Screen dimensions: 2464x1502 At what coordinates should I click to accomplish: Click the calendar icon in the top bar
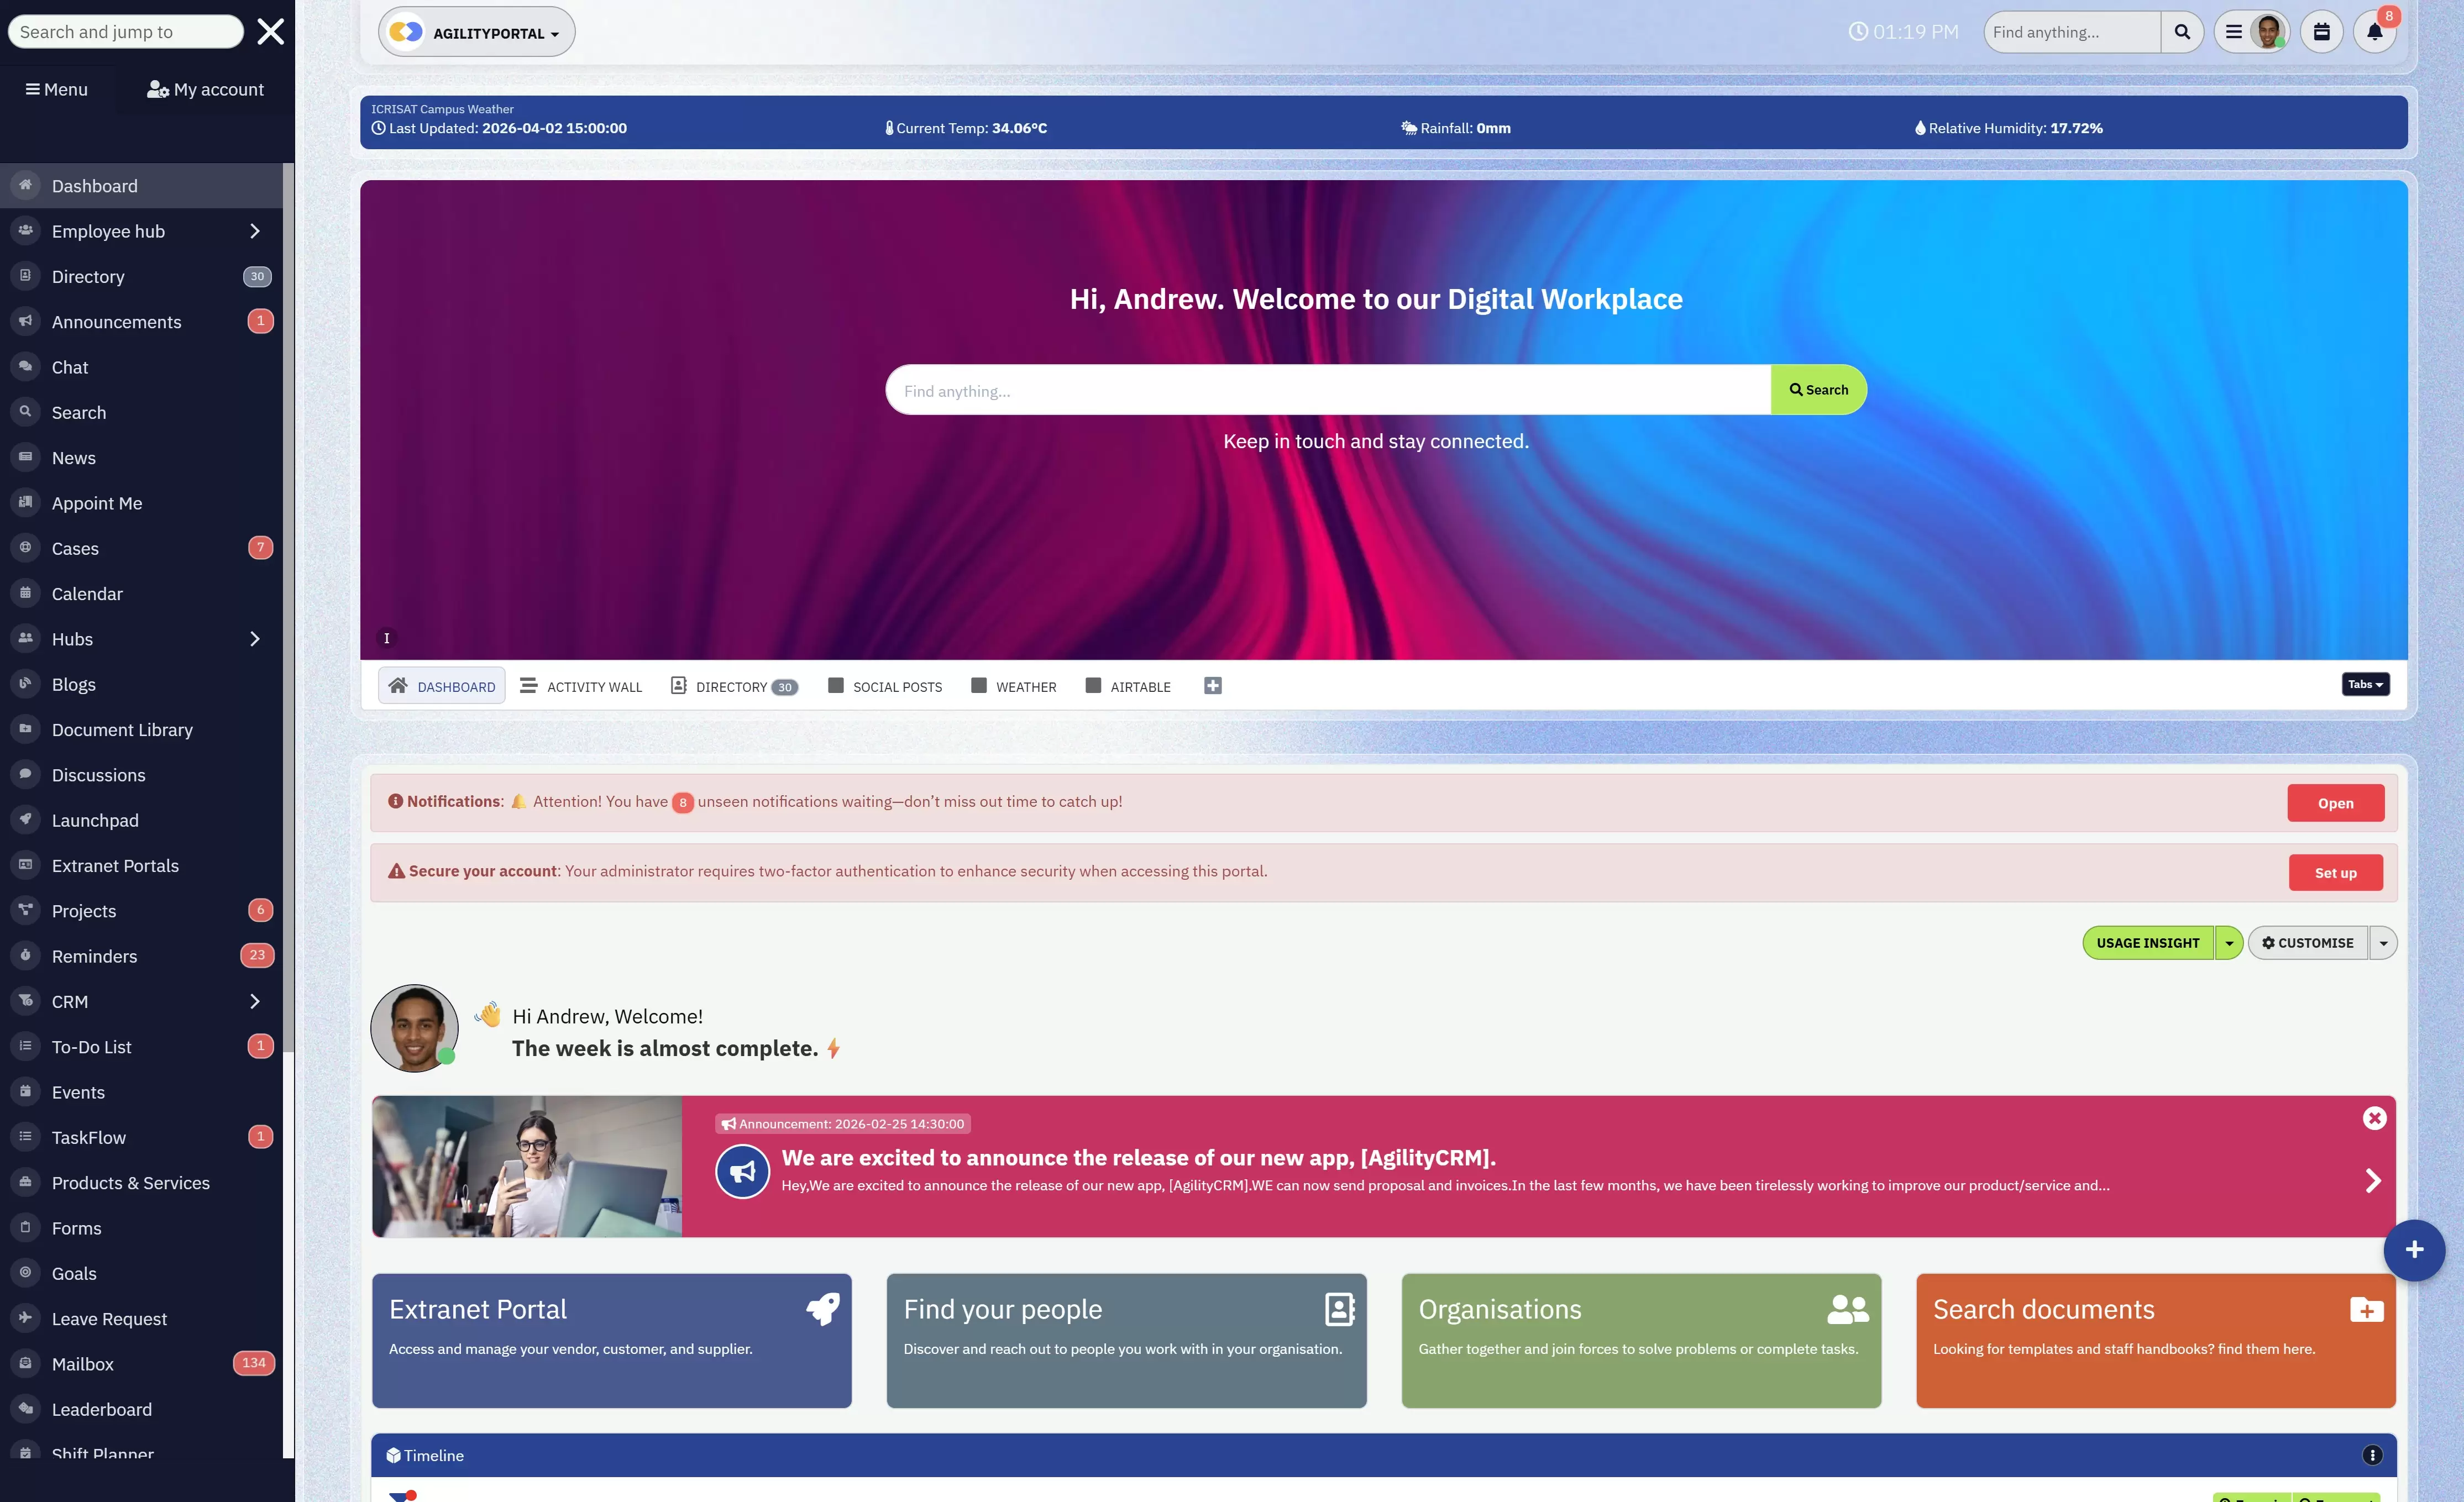coord(2322,31)
